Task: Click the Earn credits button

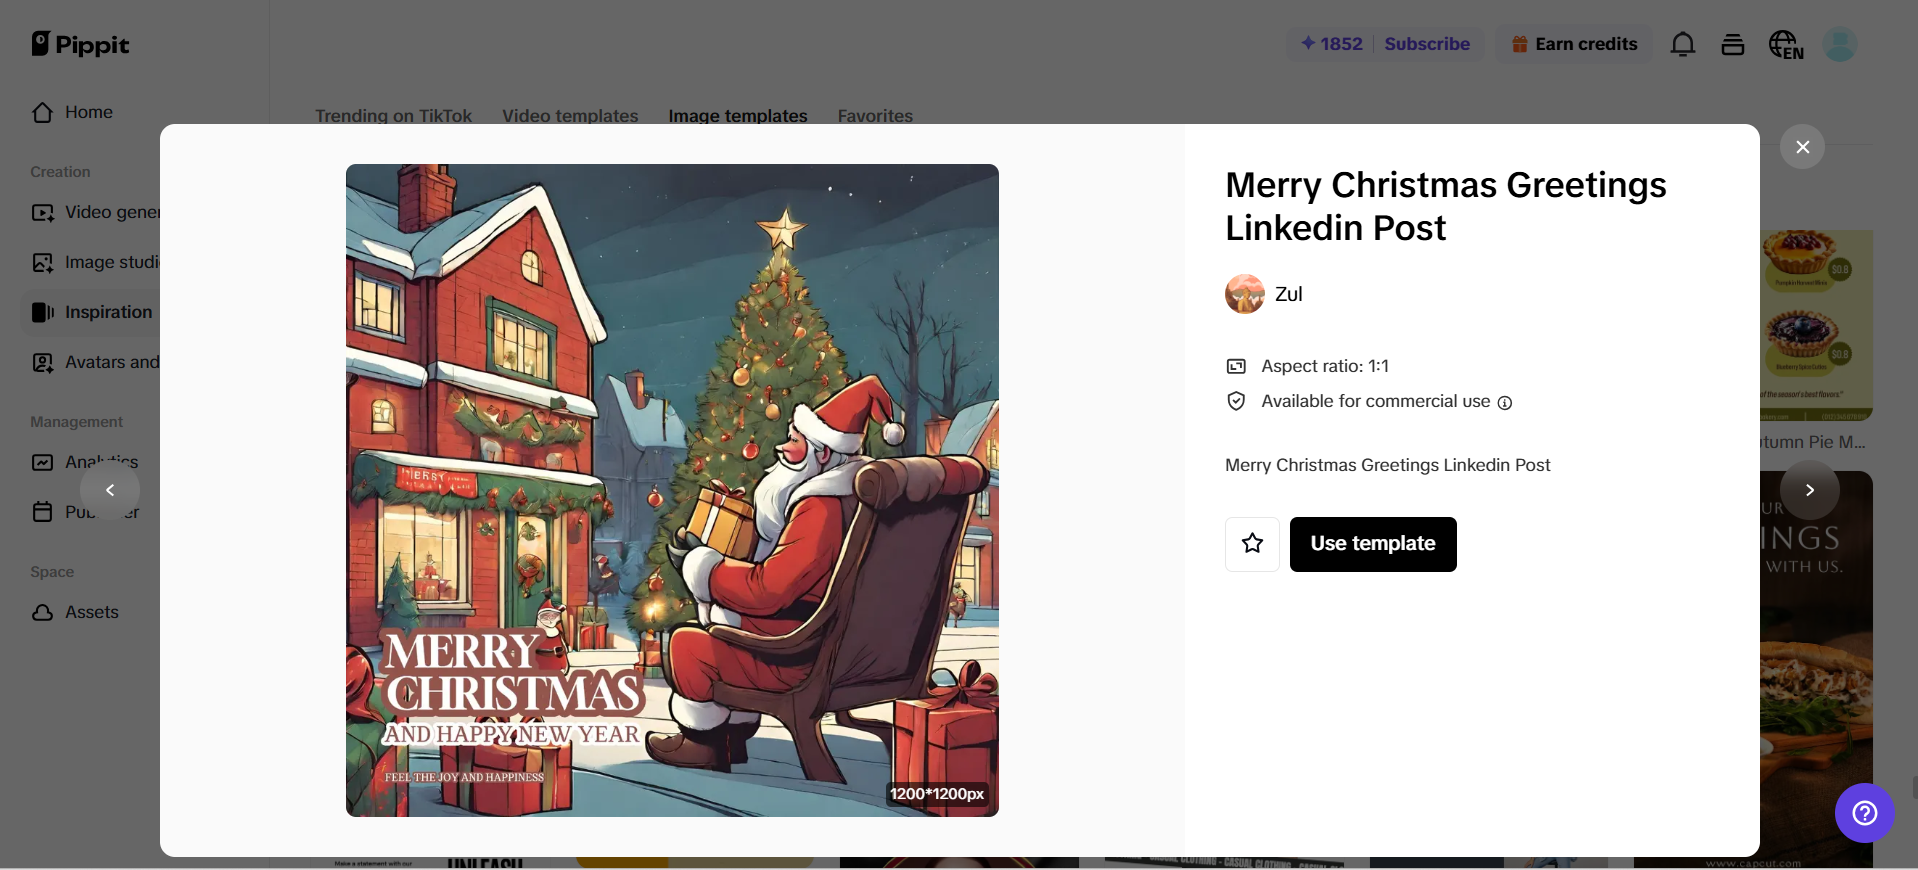Action: pyautogui.click(x=1574, y=44)
